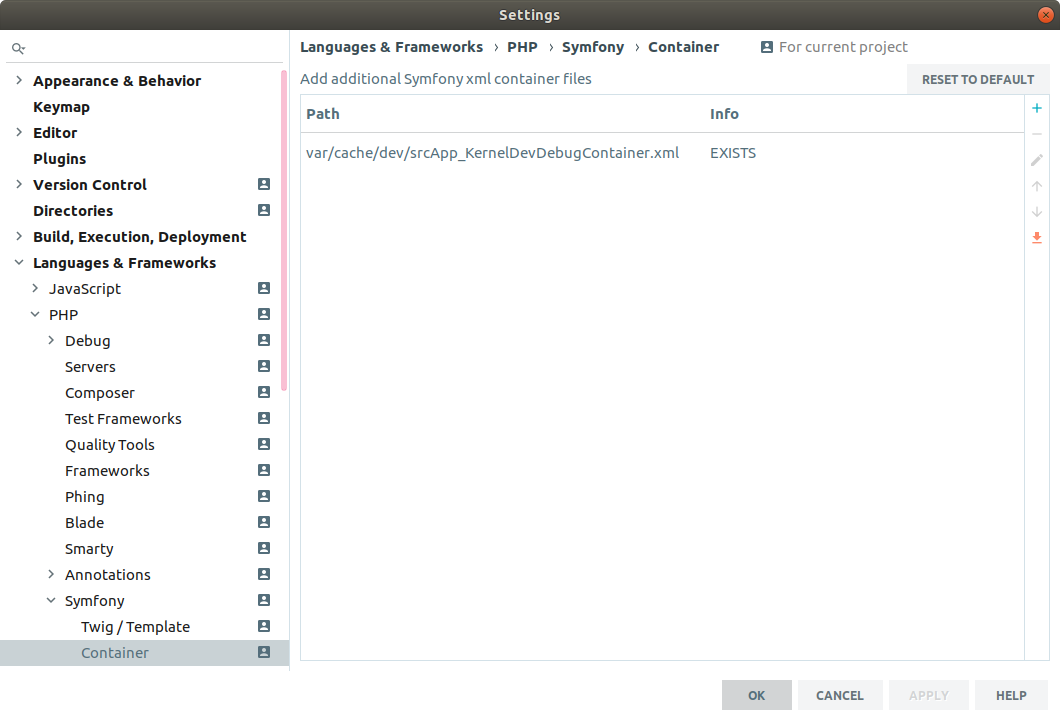Click project icon beside Composer
Screen dimensions: 1060x718
[x=264, y=392]
